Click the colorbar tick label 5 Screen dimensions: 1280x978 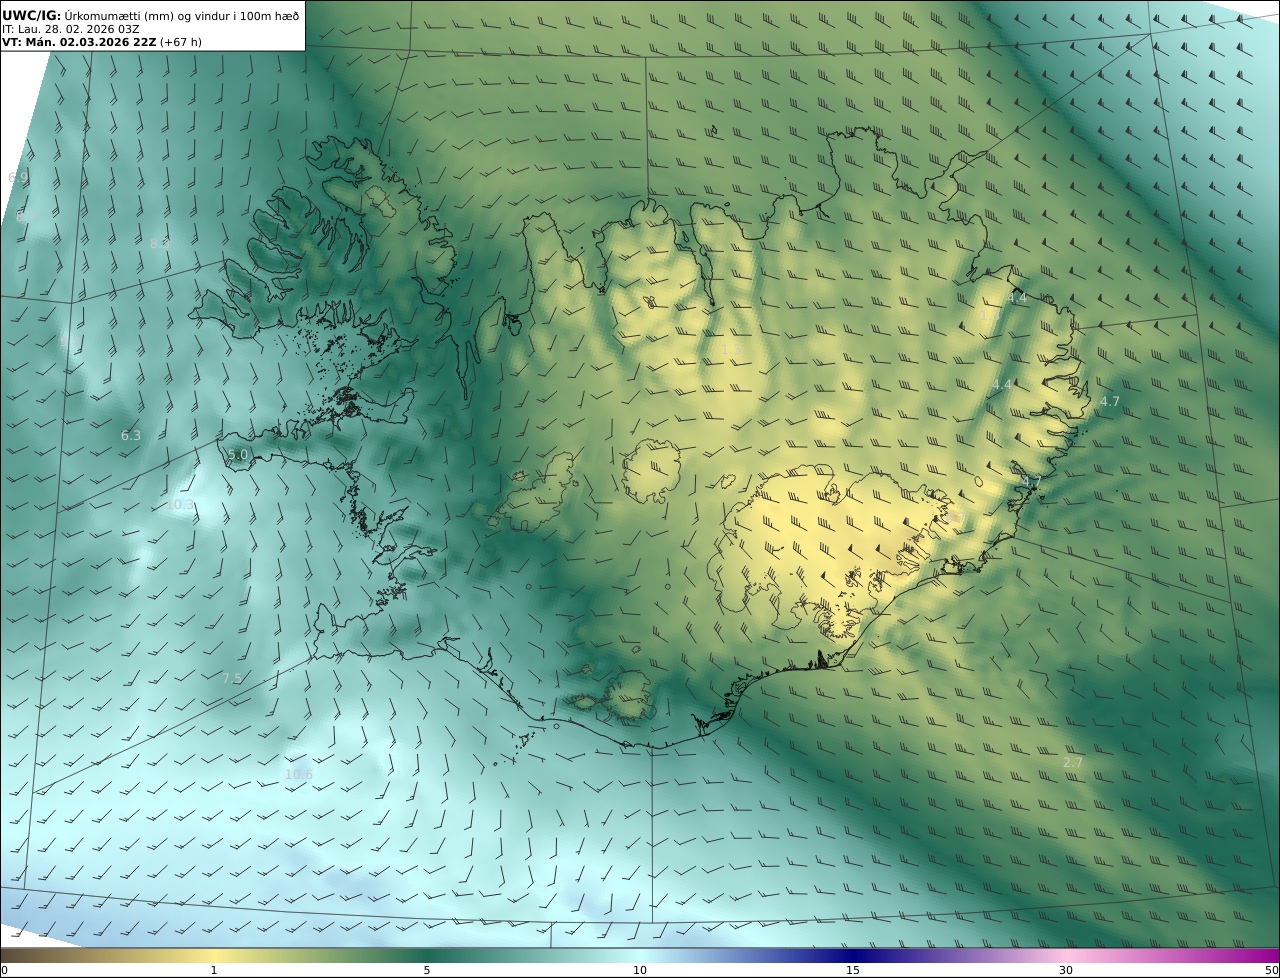click(427, 970)
